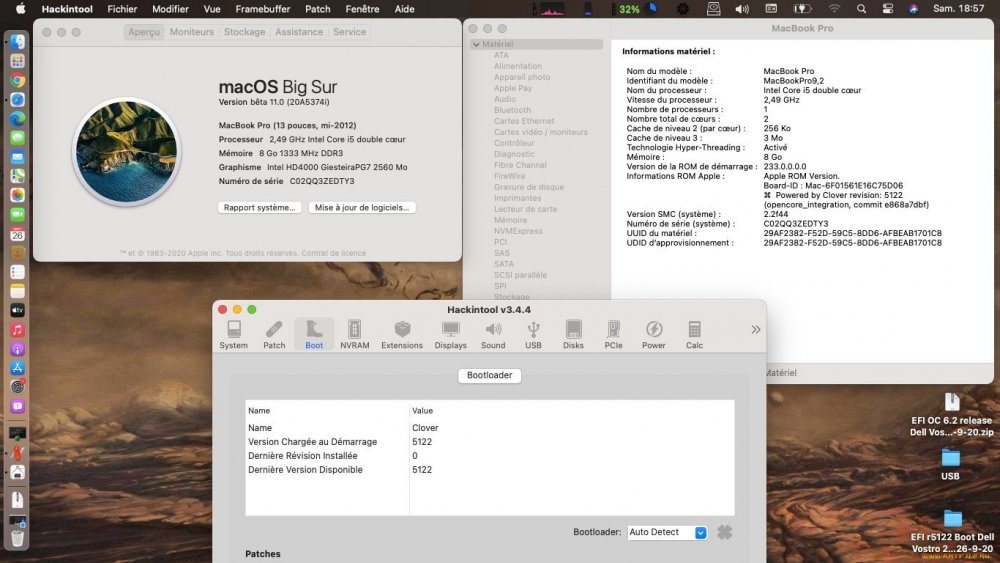Select Cartes vidéo / moniteurs in sidebar
Viewport: 1000px width, 563px height.
tap(541, 132)
